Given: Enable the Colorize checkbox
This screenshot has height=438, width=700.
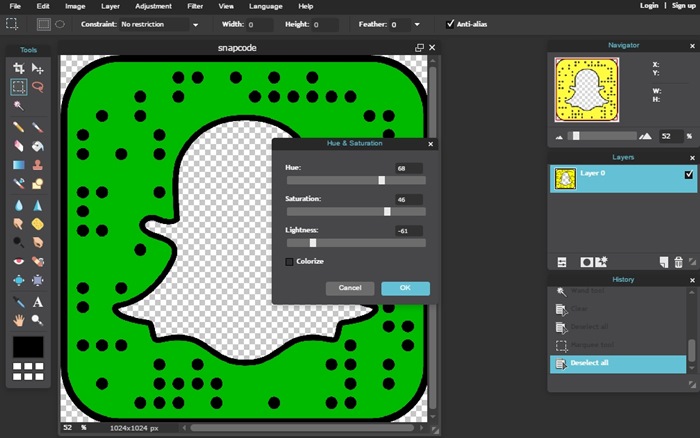Looking at the screenshot, I should point(289,262).
